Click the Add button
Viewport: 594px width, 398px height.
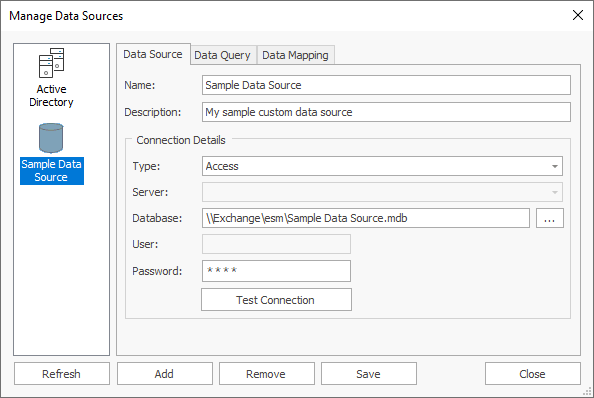pyautogui.click(x=164, y=374)
